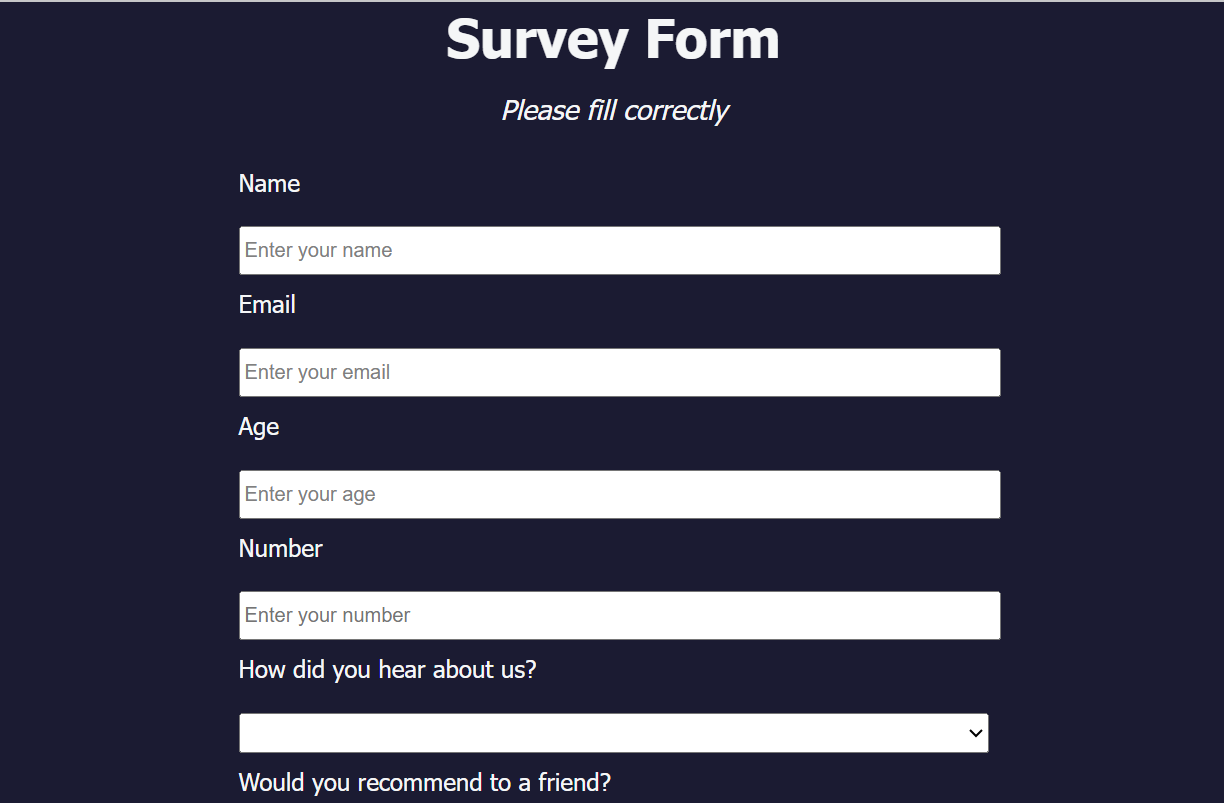Click the word "Form" in the title
The width and height of the screenshot is (1224, 803).
click(712, 40)
